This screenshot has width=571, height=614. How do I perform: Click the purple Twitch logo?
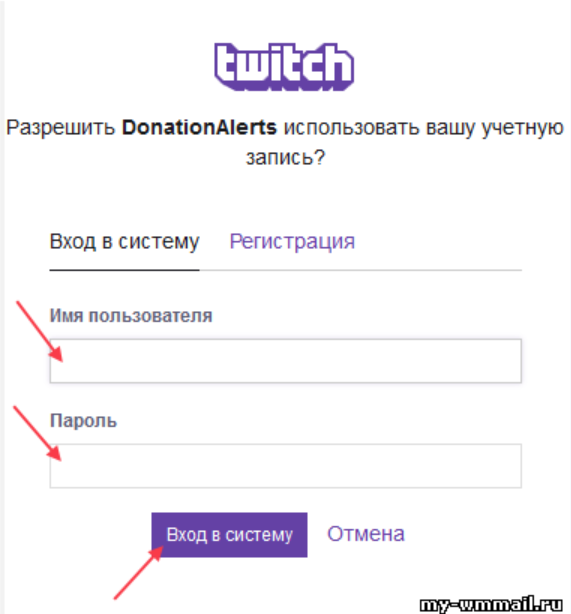(284, 67)
